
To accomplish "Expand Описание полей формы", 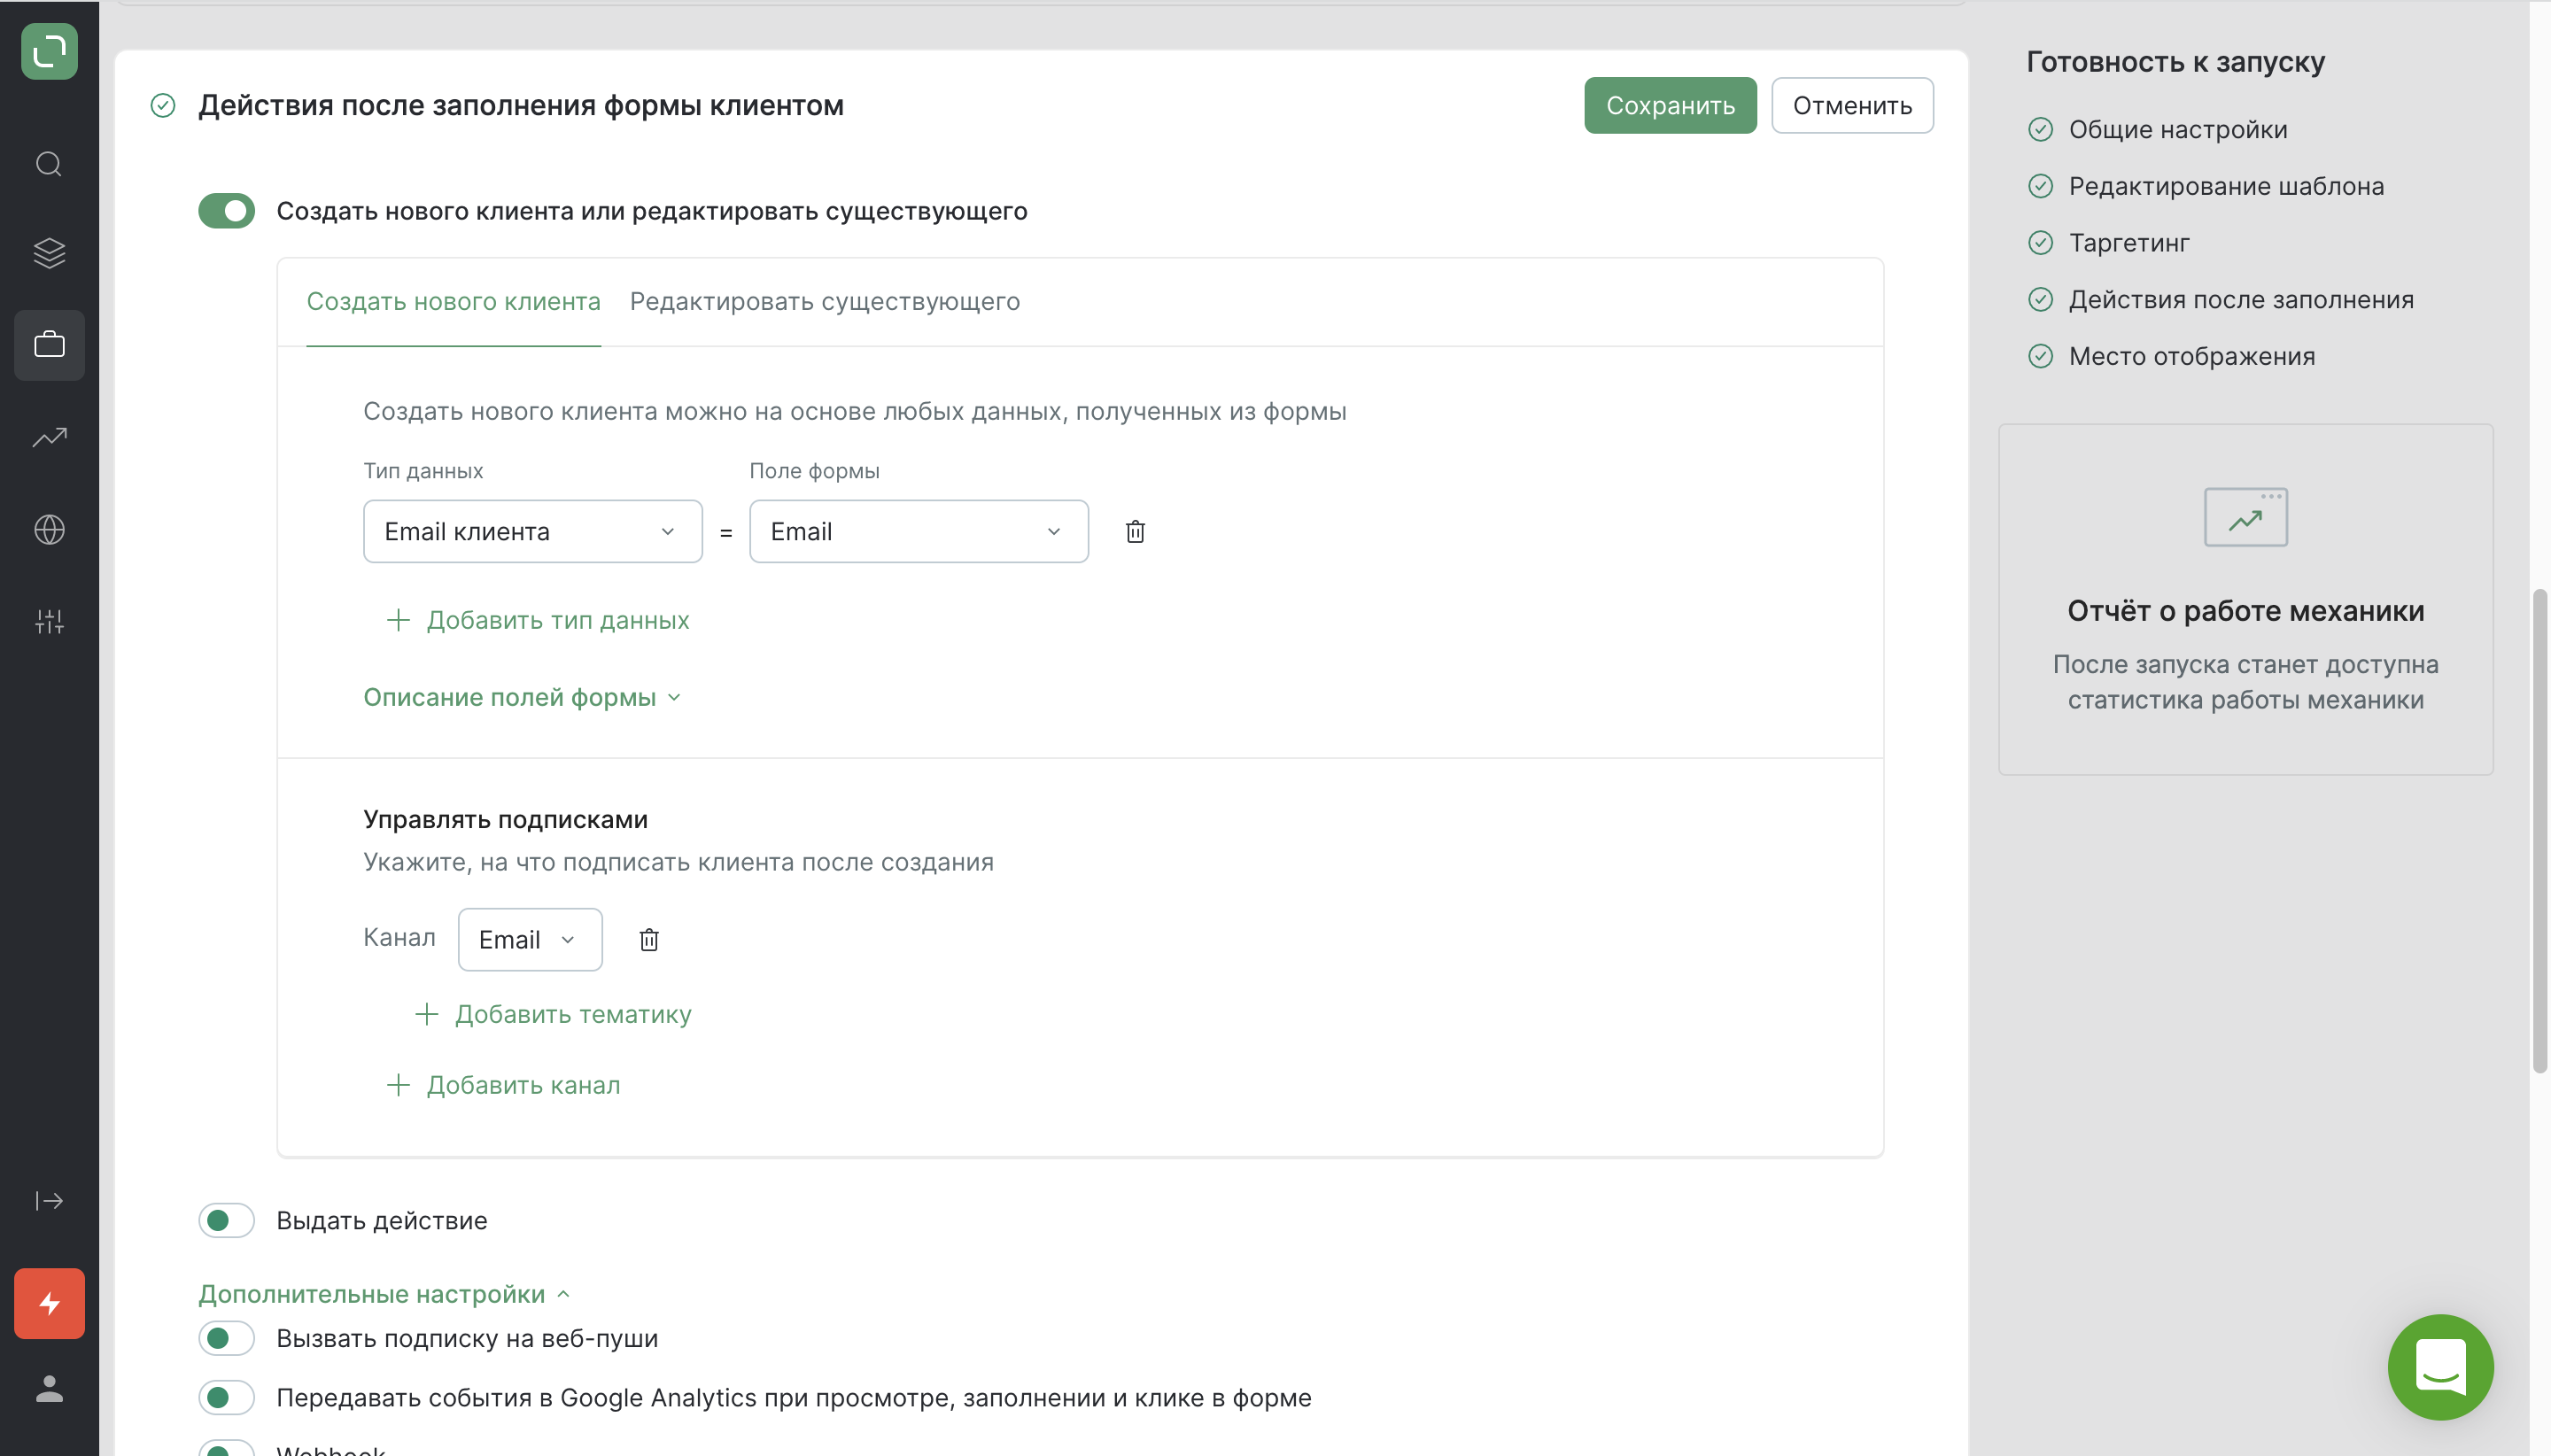I will coord(522,697).
